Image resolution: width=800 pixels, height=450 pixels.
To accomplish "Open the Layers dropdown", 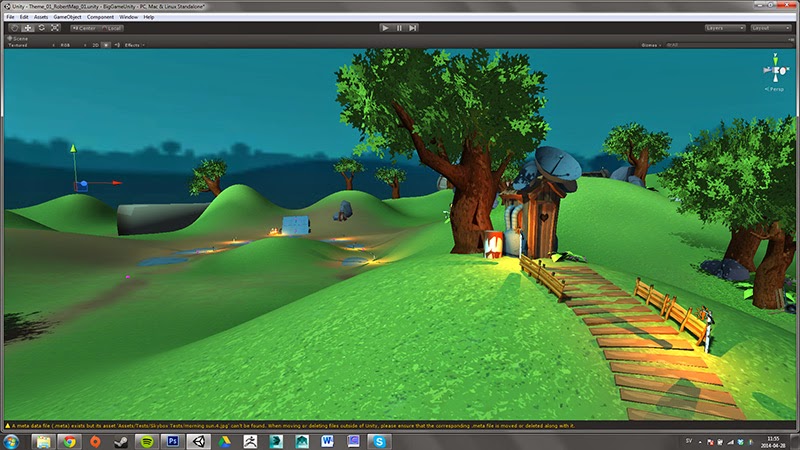I will click(x=725, y=28).
